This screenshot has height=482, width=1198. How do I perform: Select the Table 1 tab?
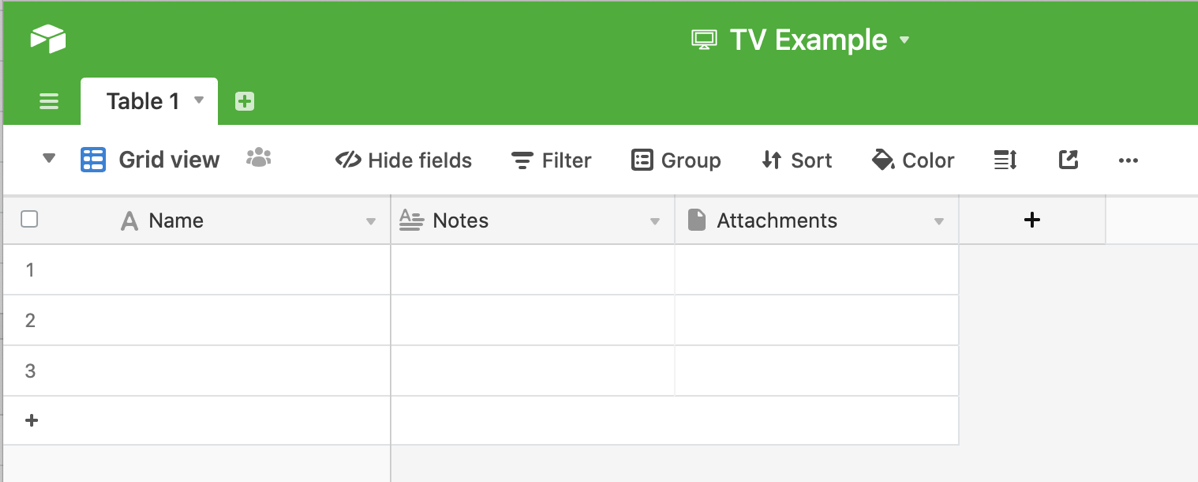(143, 101)
